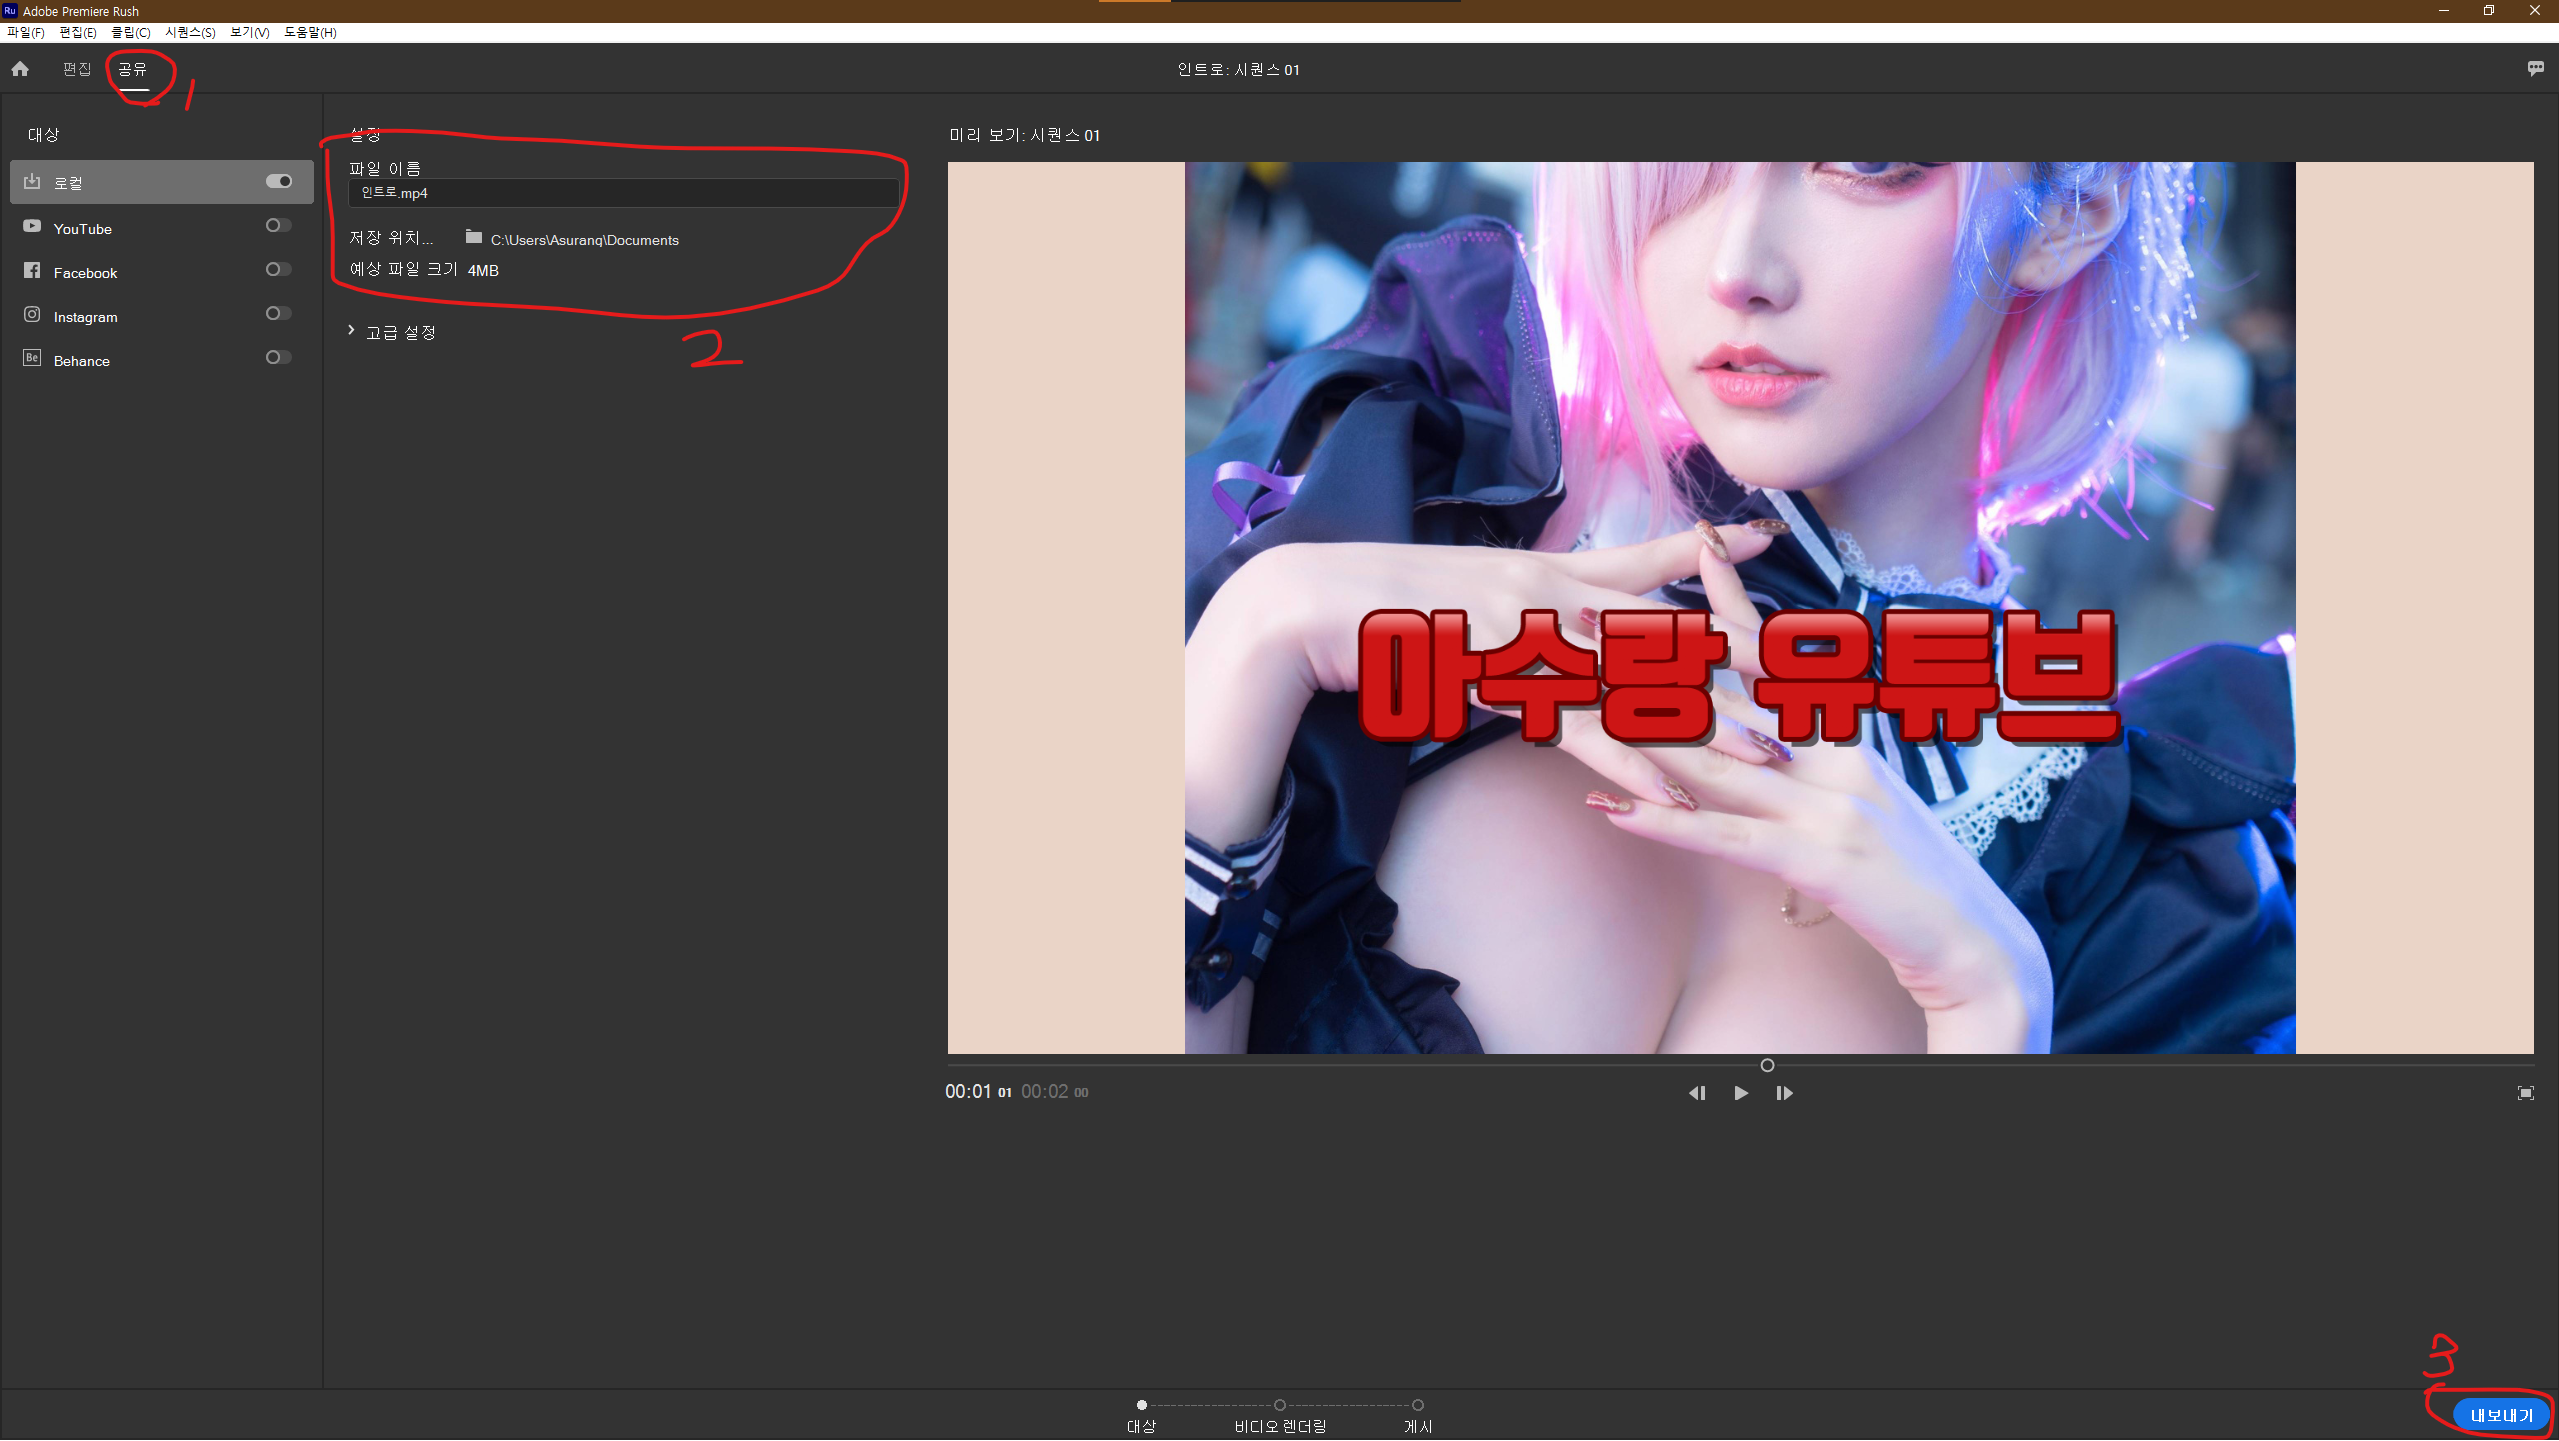Step back one frame in preview

coord(1697,1093)
